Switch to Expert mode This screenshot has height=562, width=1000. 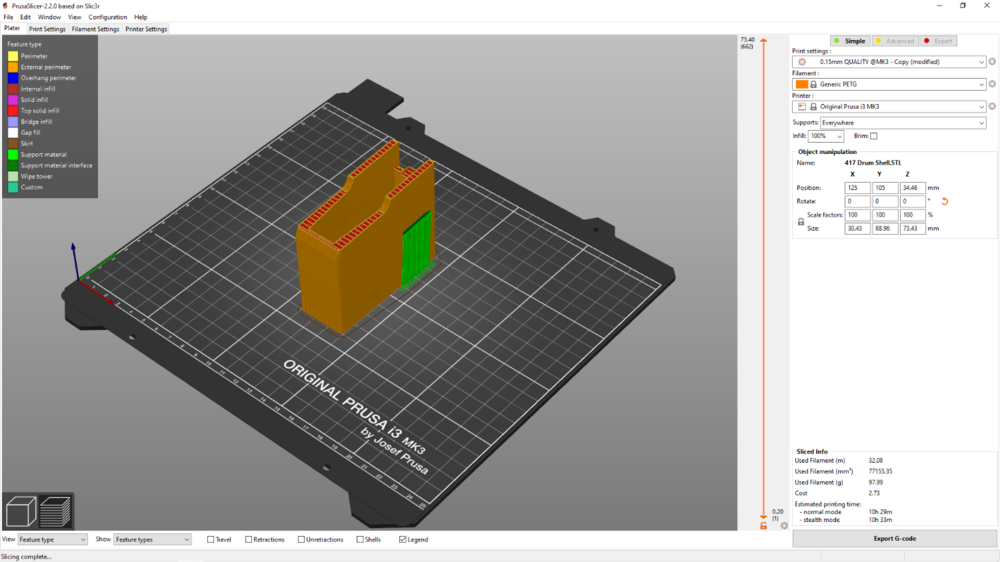point(938,41)
